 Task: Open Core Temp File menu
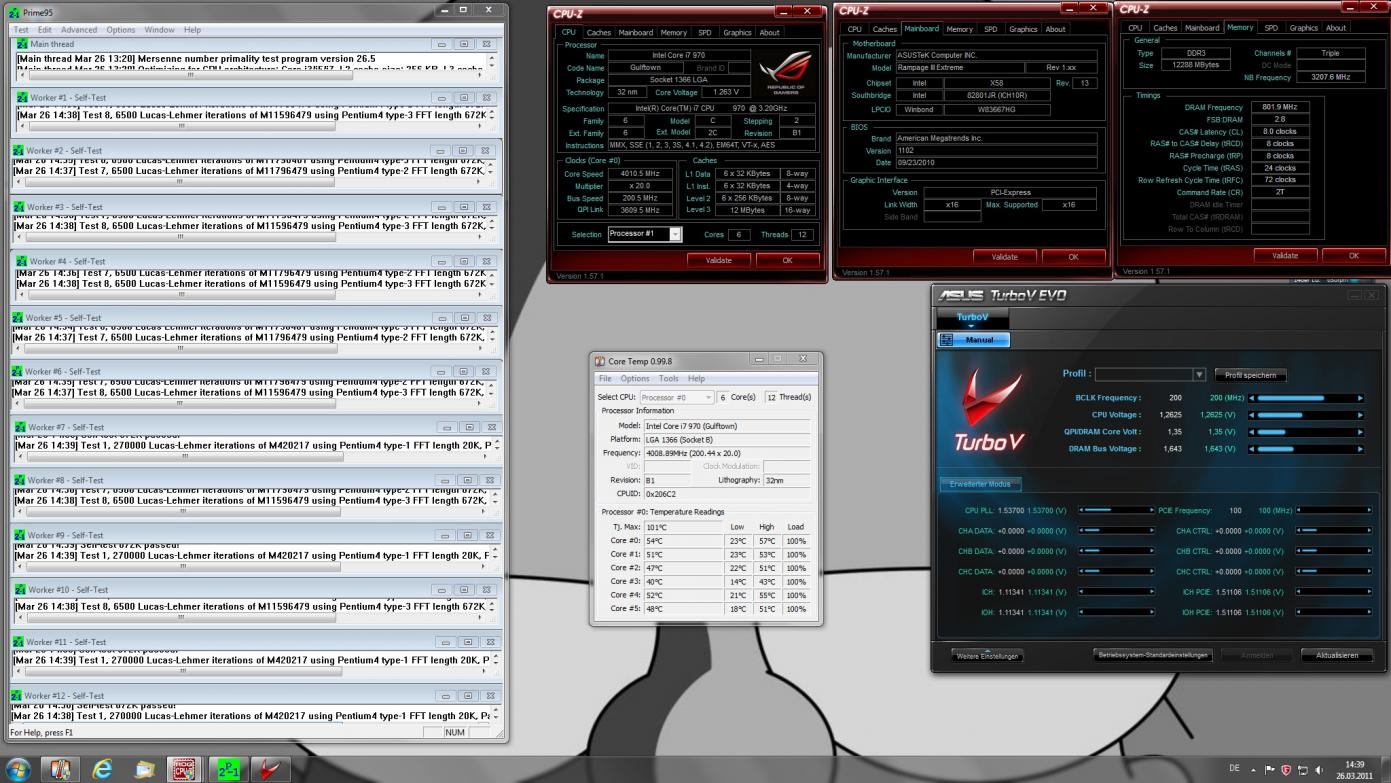pos(605,379)
